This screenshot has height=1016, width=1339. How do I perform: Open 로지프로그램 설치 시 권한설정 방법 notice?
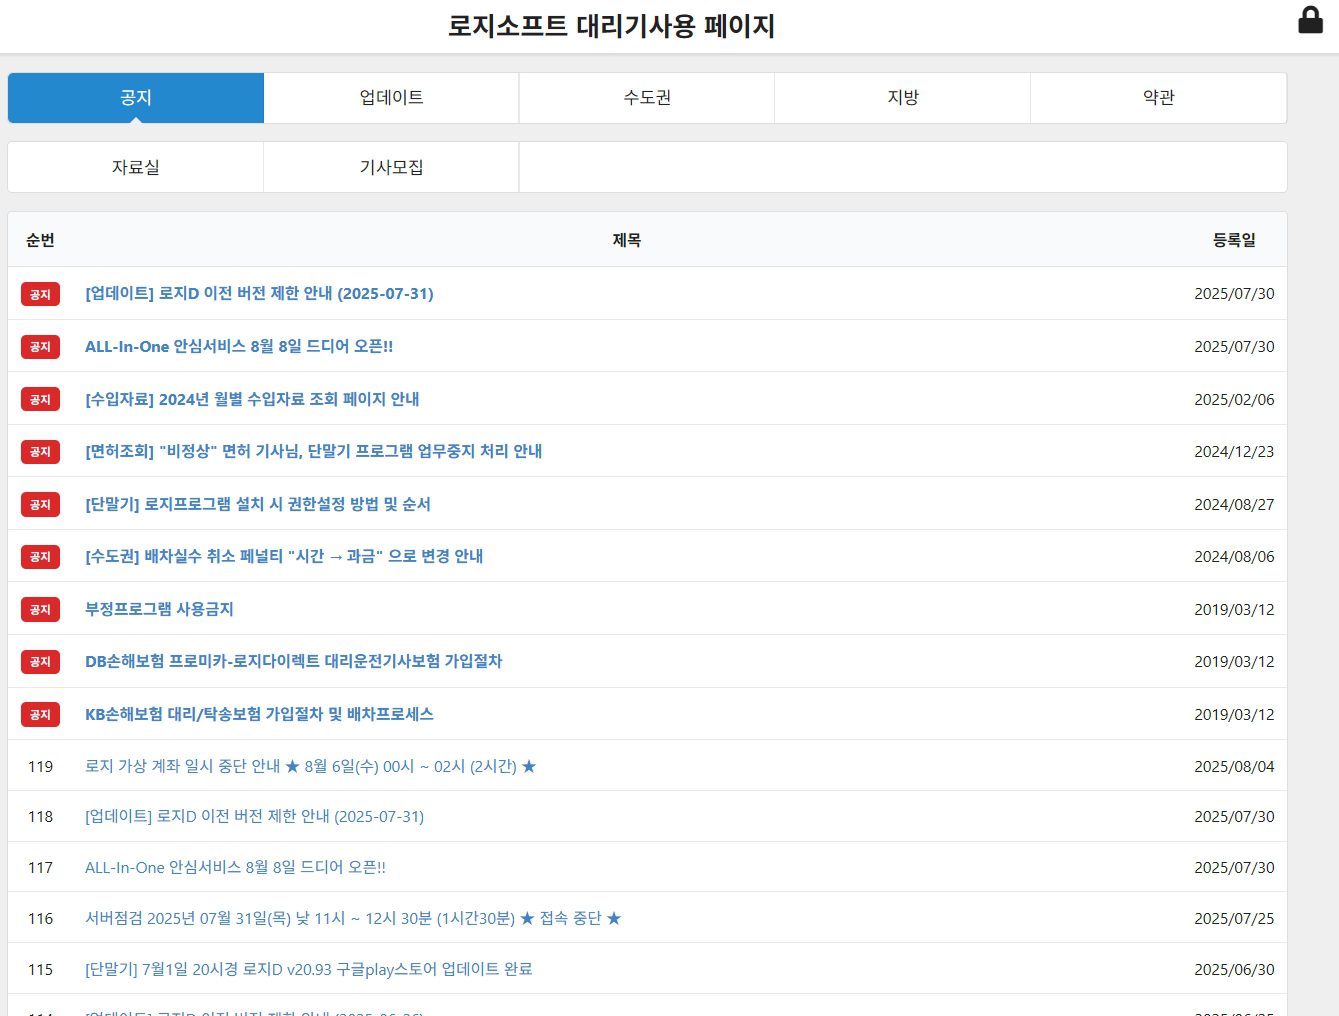[x=258, y=504]
